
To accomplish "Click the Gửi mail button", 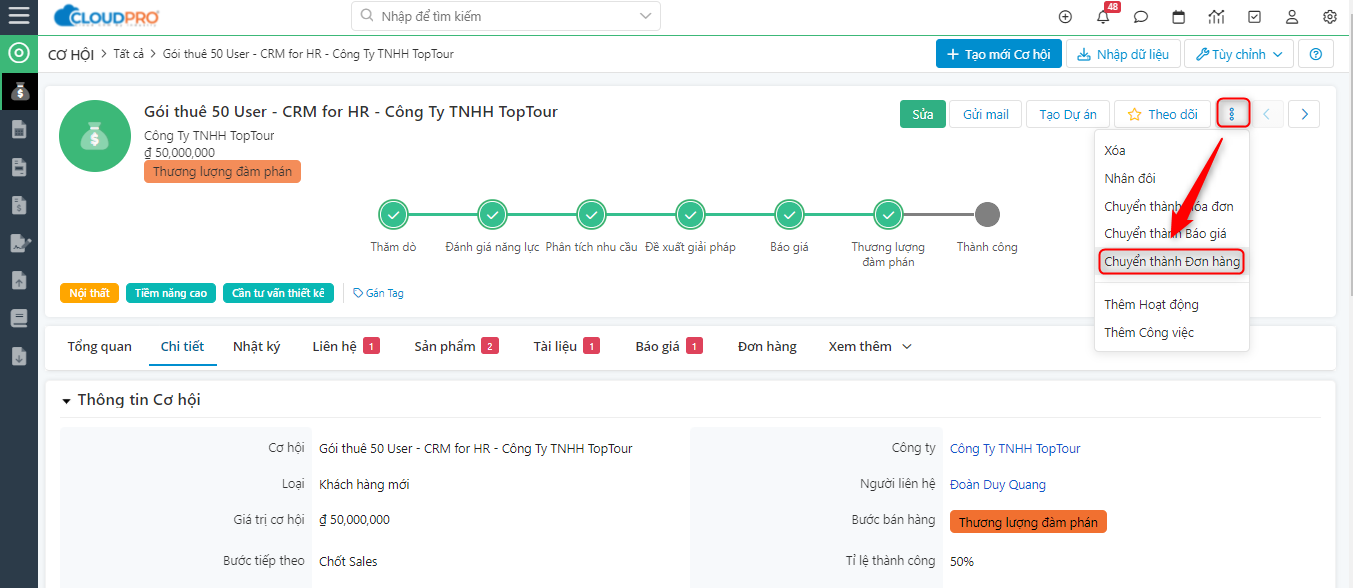I will click(985, 114).
